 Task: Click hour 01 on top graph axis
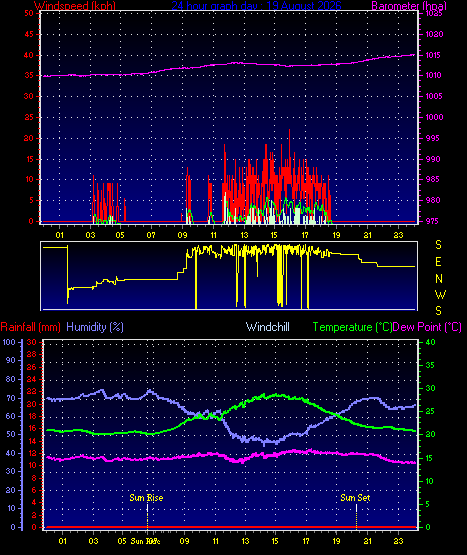[x=59, y=235]
